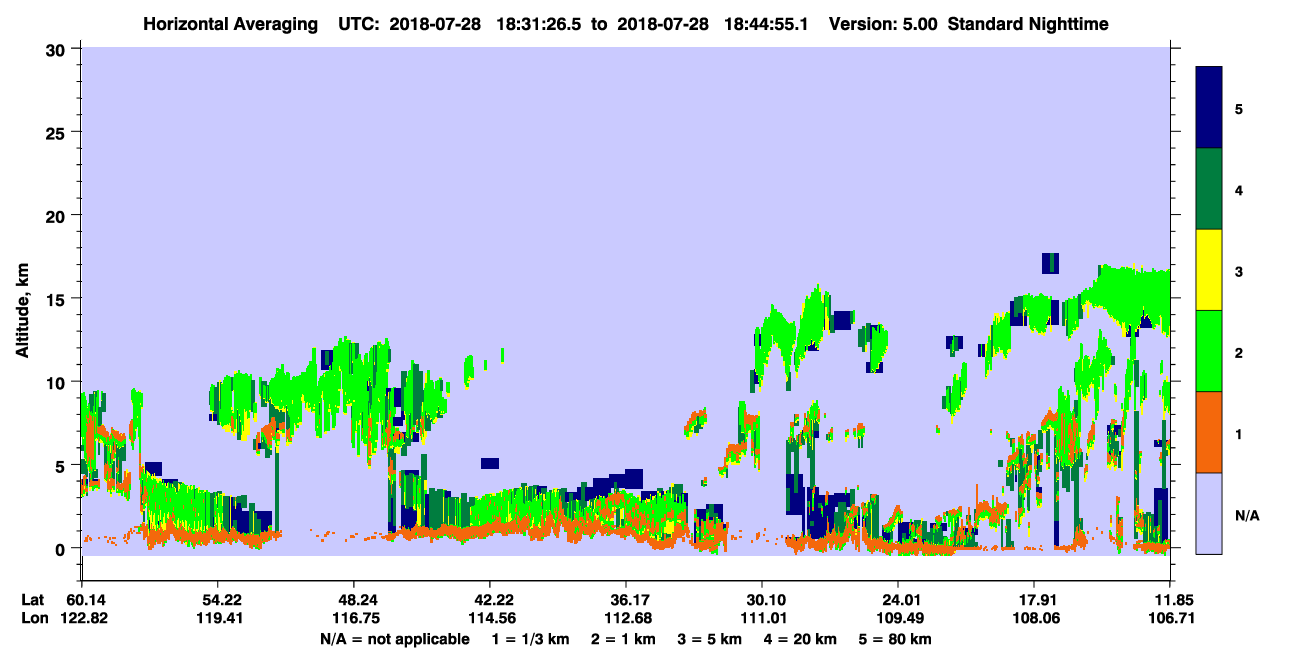Click the legend text 'N/A = not applicable'

click(x=394, y=639)
